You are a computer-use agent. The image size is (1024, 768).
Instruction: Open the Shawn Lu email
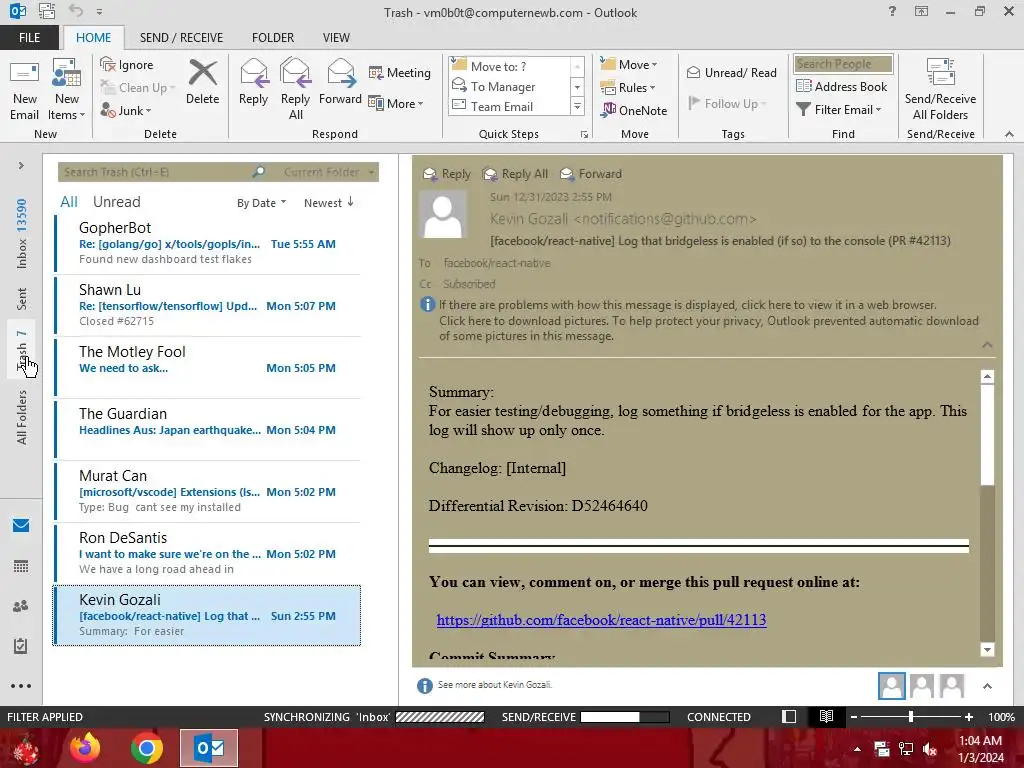(x=208, y=305)
